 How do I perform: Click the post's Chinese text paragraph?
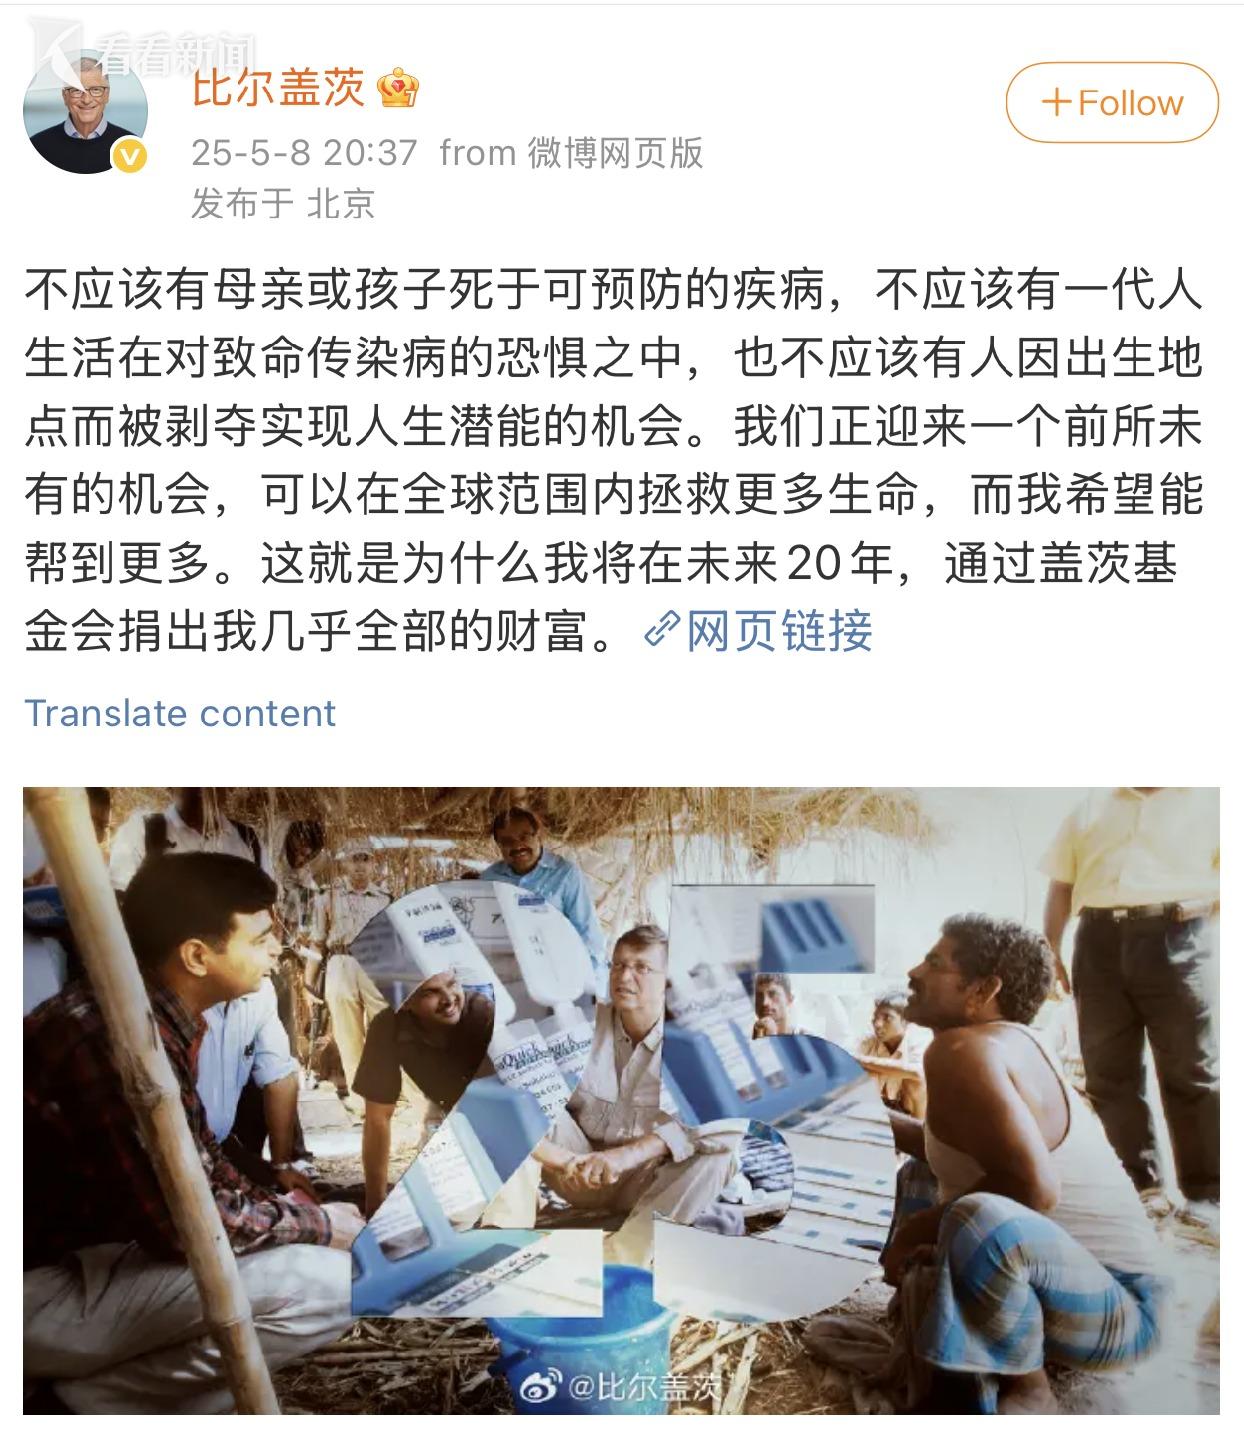tap(613, 460)
